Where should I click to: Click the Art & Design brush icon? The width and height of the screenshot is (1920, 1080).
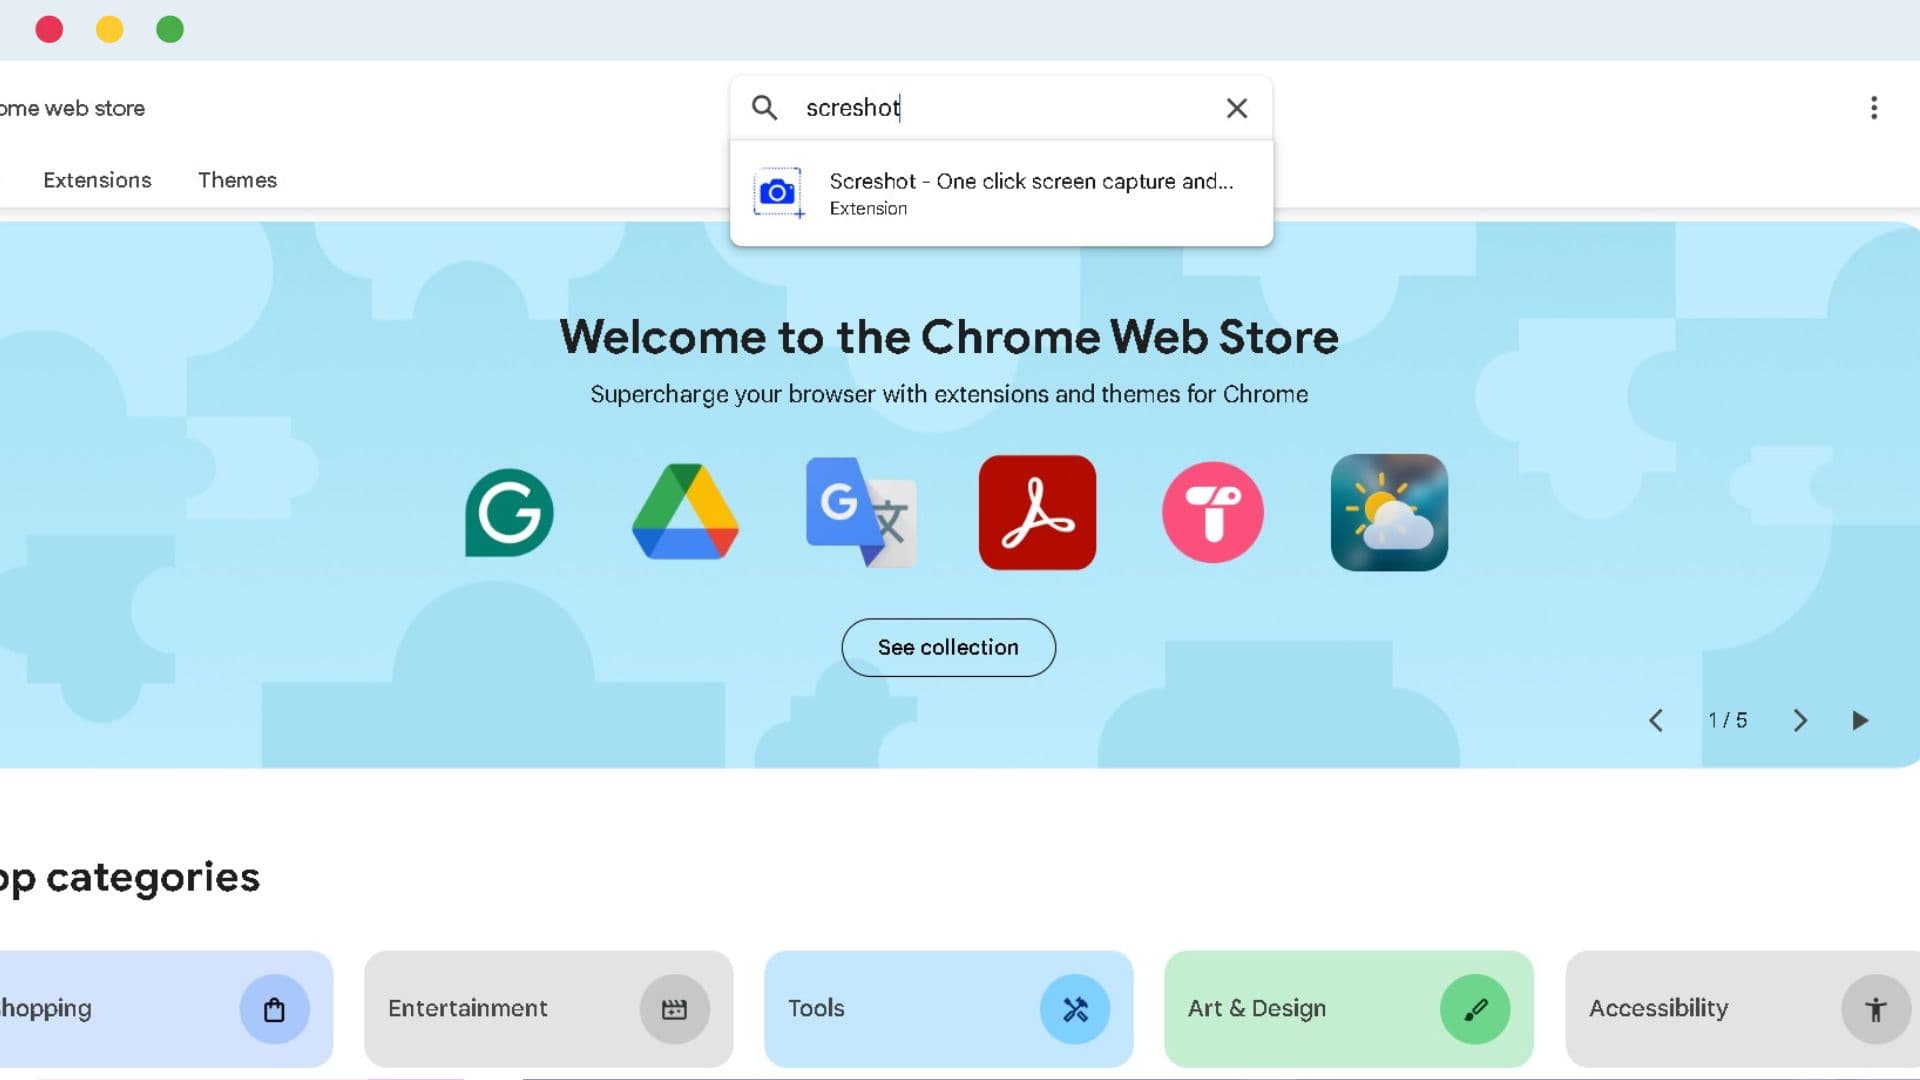(x=1475, y=1010)
